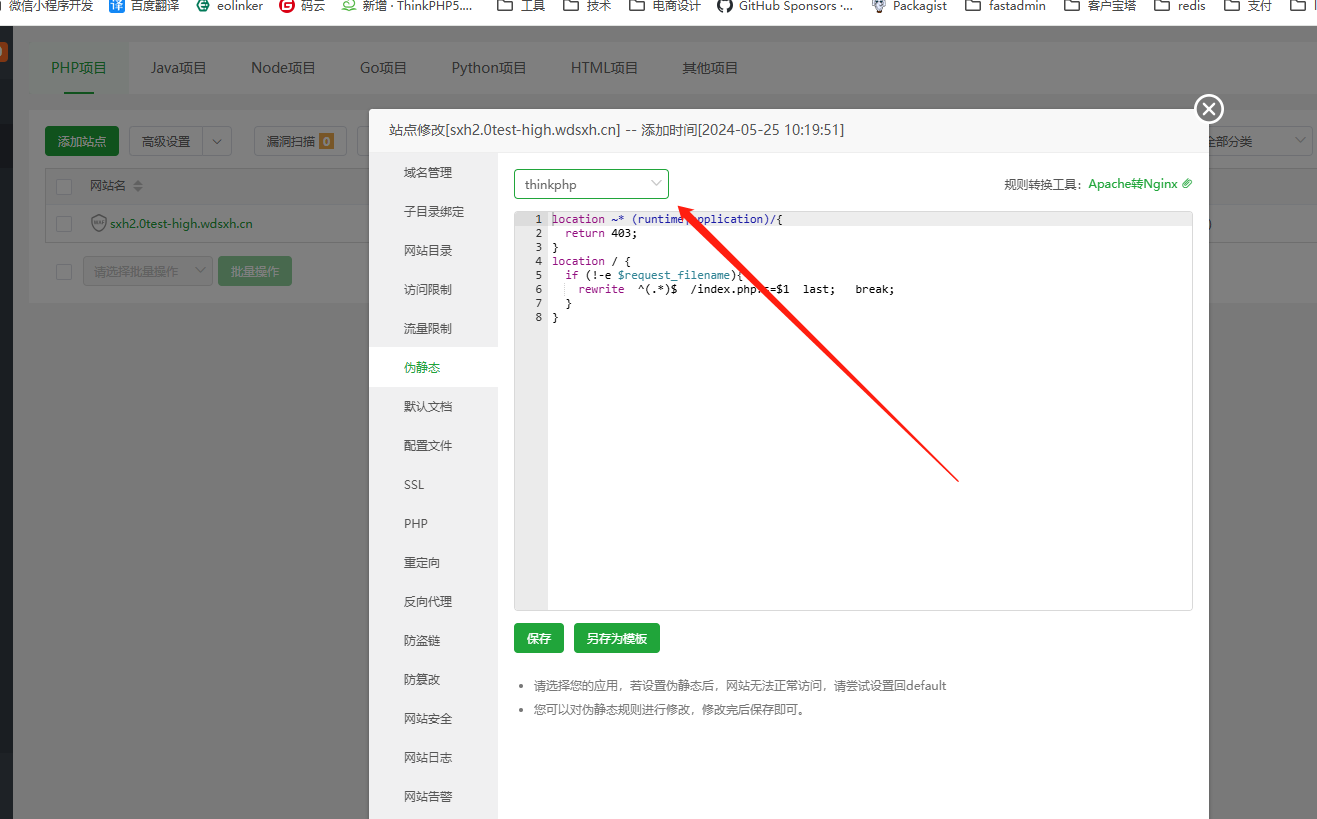The height and width of the screenshot is (819, 1317).
Task: Open the 请选择批量操作 dropdown
Action: (x=148, y=271)
